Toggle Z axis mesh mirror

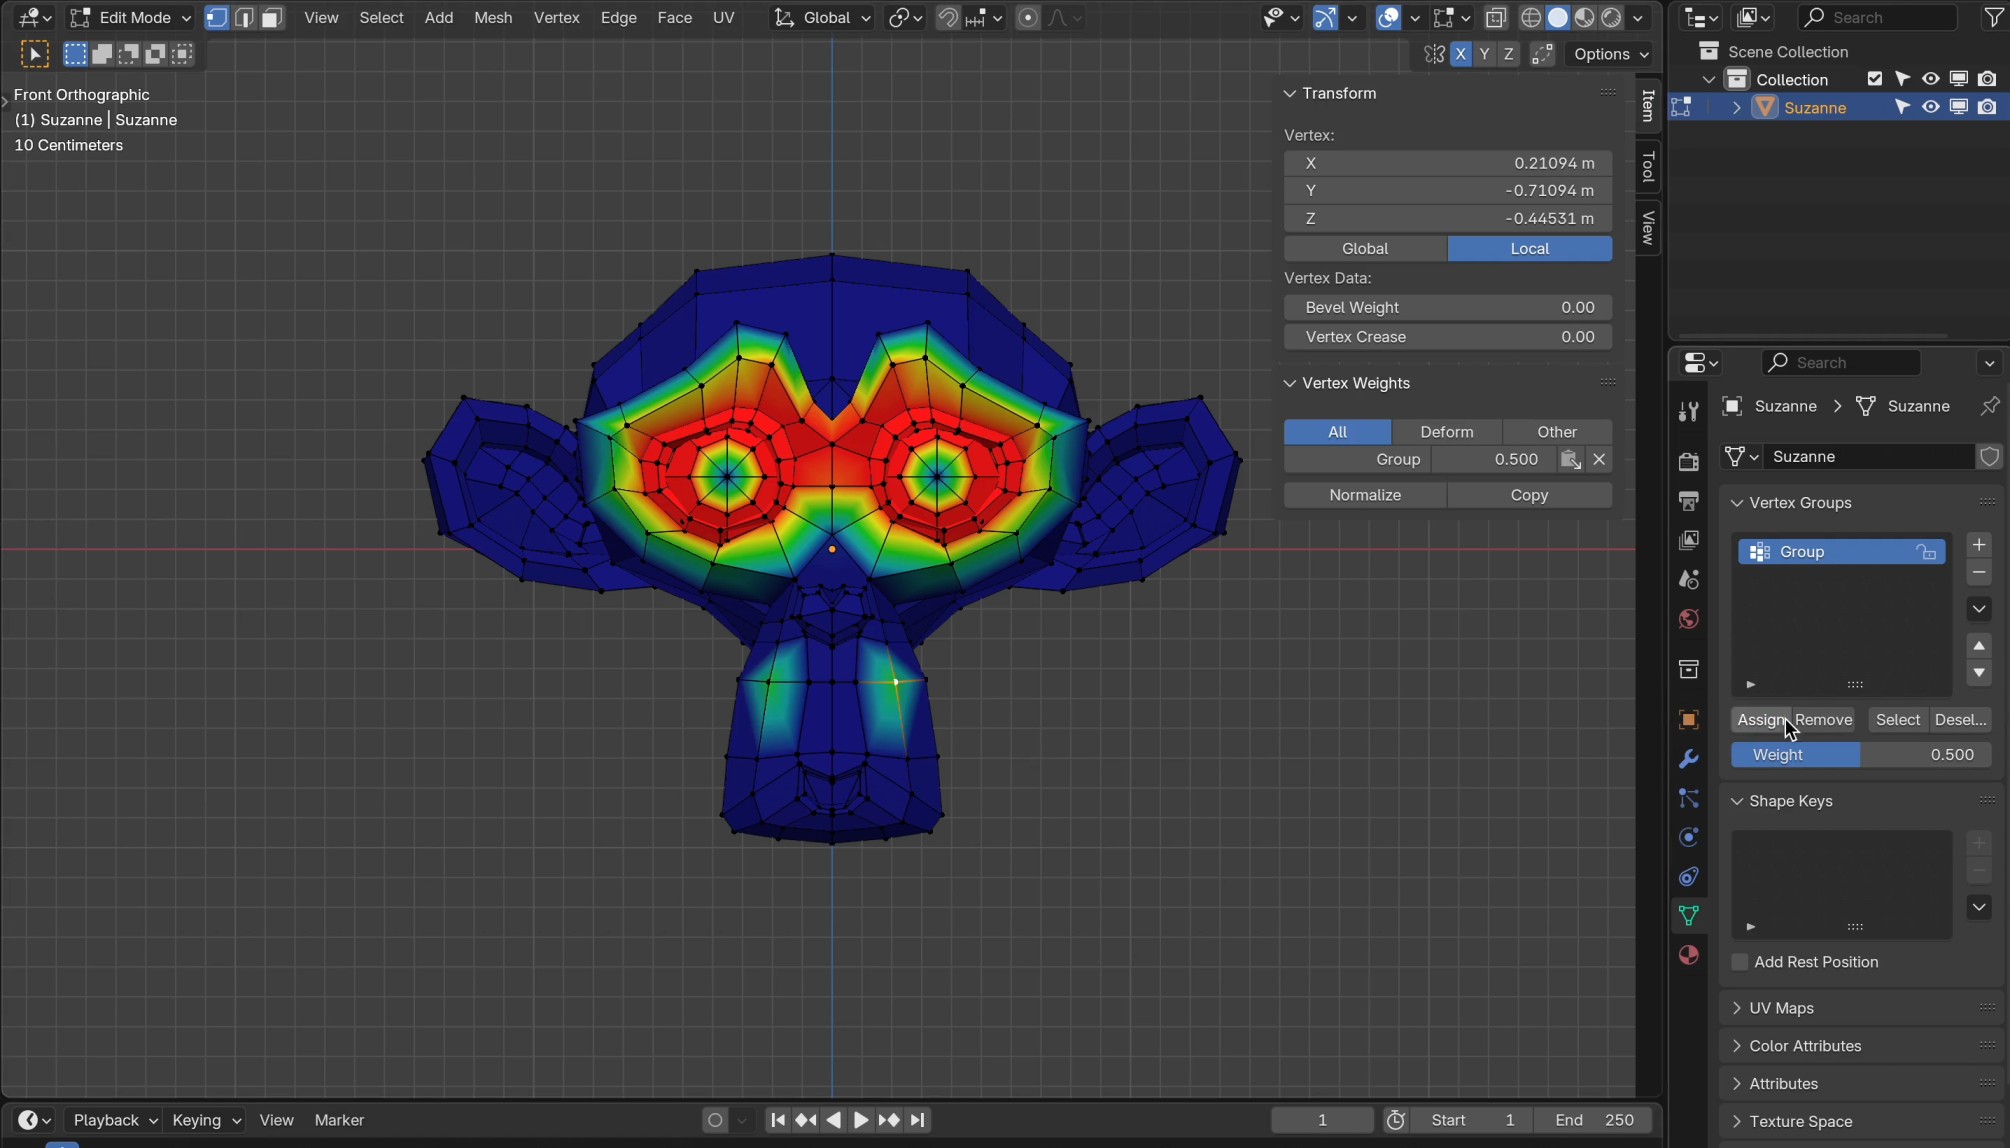click(1509, 54)
